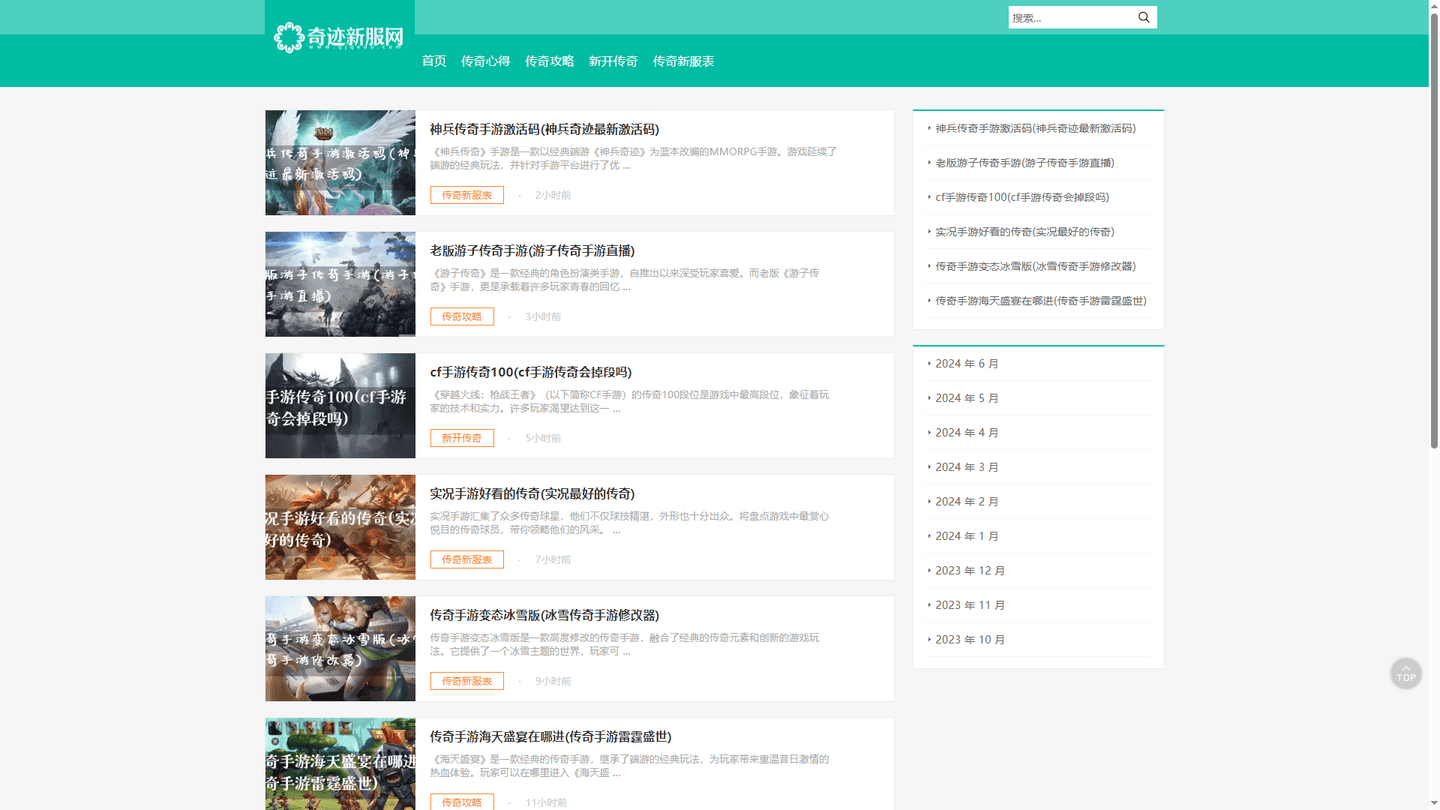Open article 传奇手游海天盛宴在哪进 title in main list
Screen dimensions: 1440x810
click(x=550, y=736)
